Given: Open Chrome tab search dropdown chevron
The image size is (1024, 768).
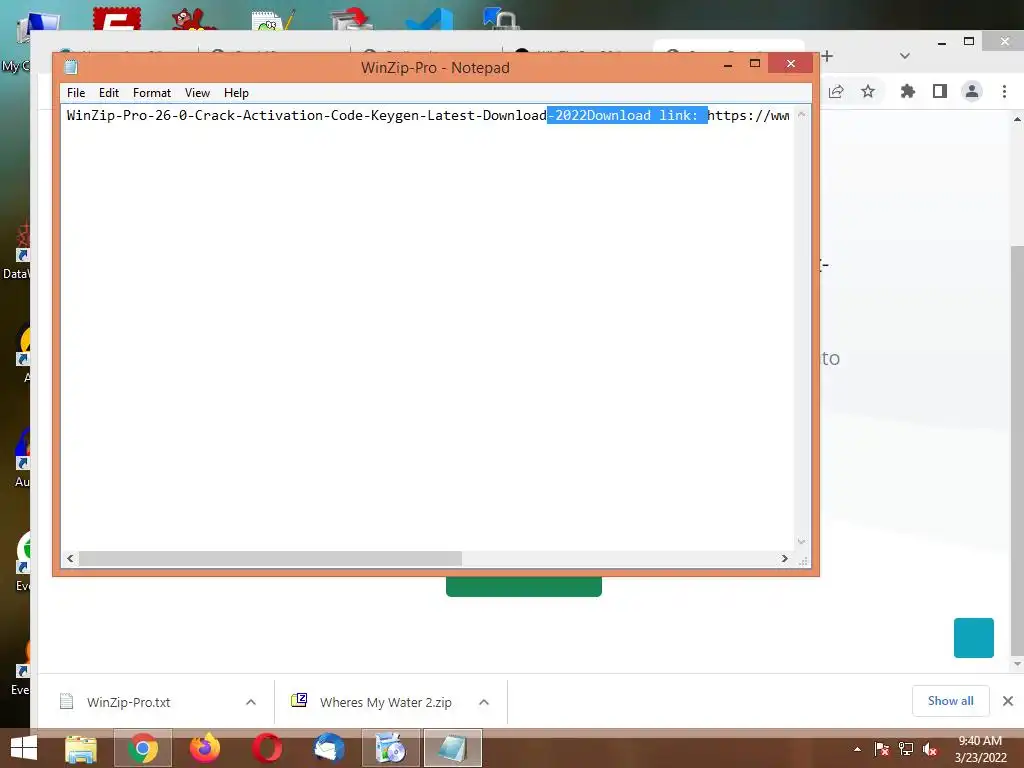Looking at the screenshot, I should point(904,56).
